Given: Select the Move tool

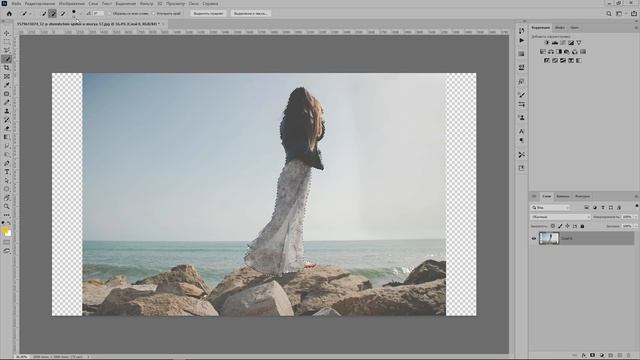Looking at the screenshot, I should click(x=7, y=33).
